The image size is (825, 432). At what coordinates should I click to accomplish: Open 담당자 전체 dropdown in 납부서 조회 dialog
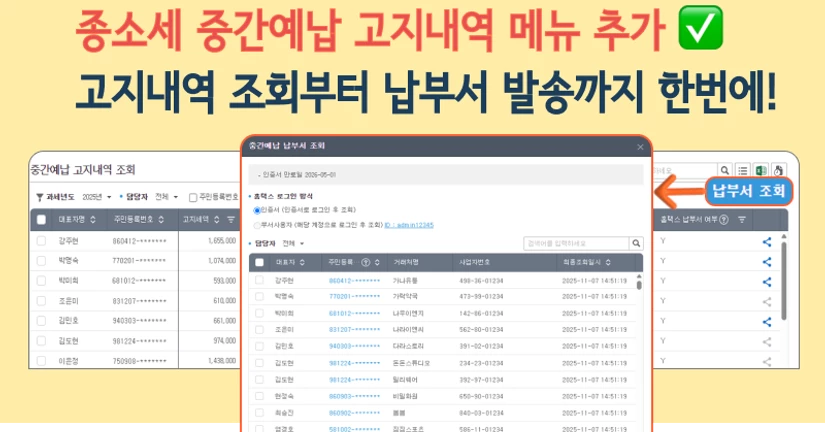pos(294,243)
